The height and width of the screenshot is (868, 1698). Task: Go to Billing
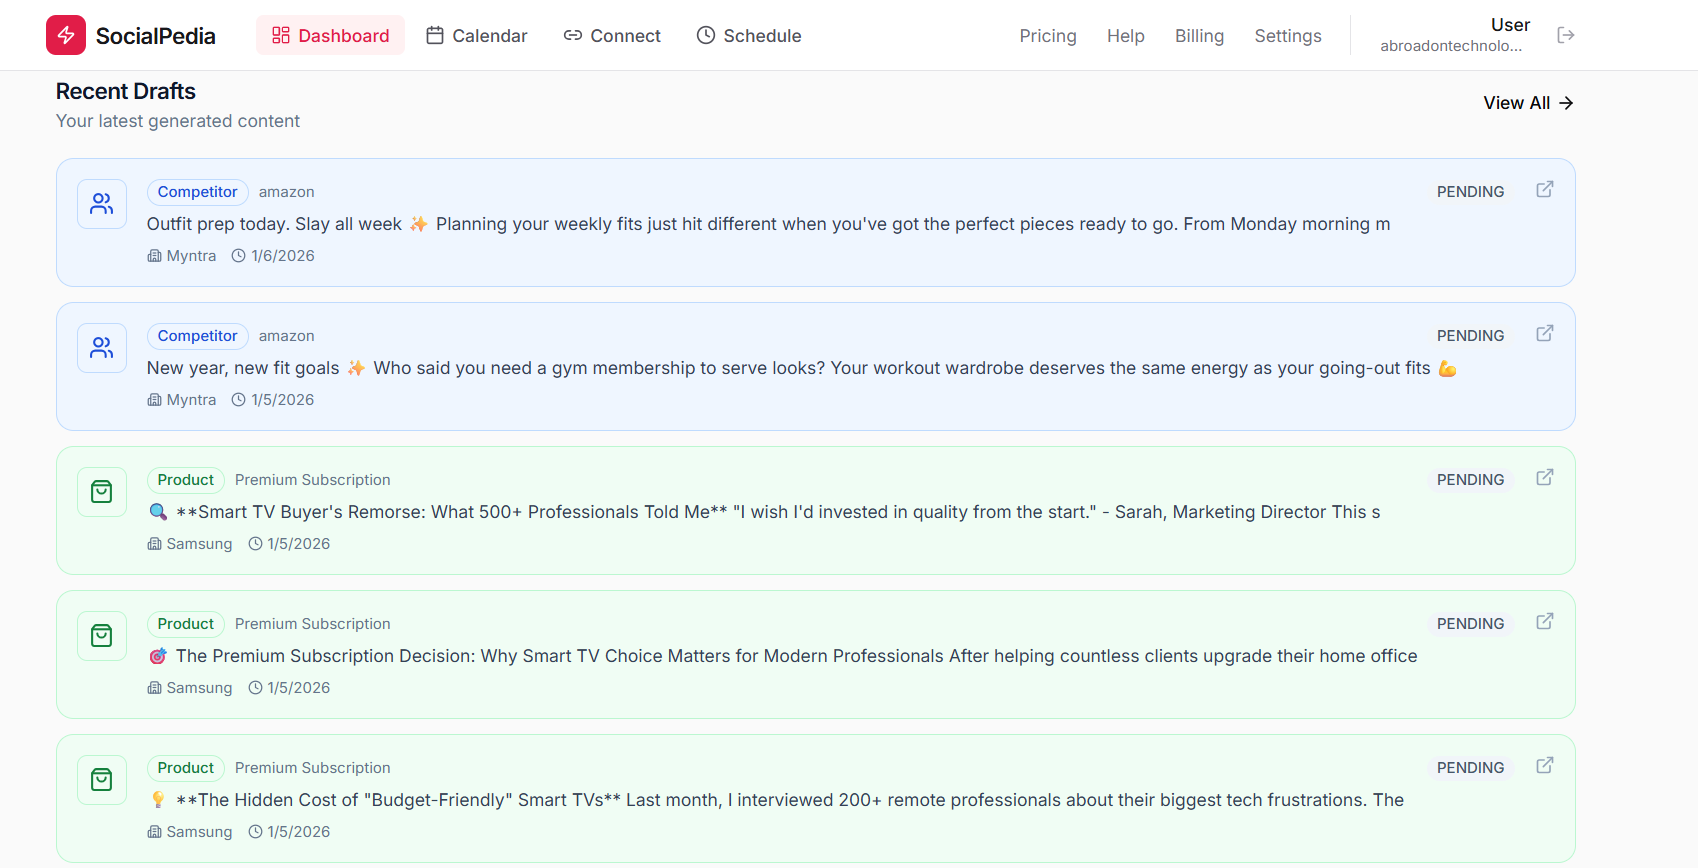click(x=1199, y=36)
